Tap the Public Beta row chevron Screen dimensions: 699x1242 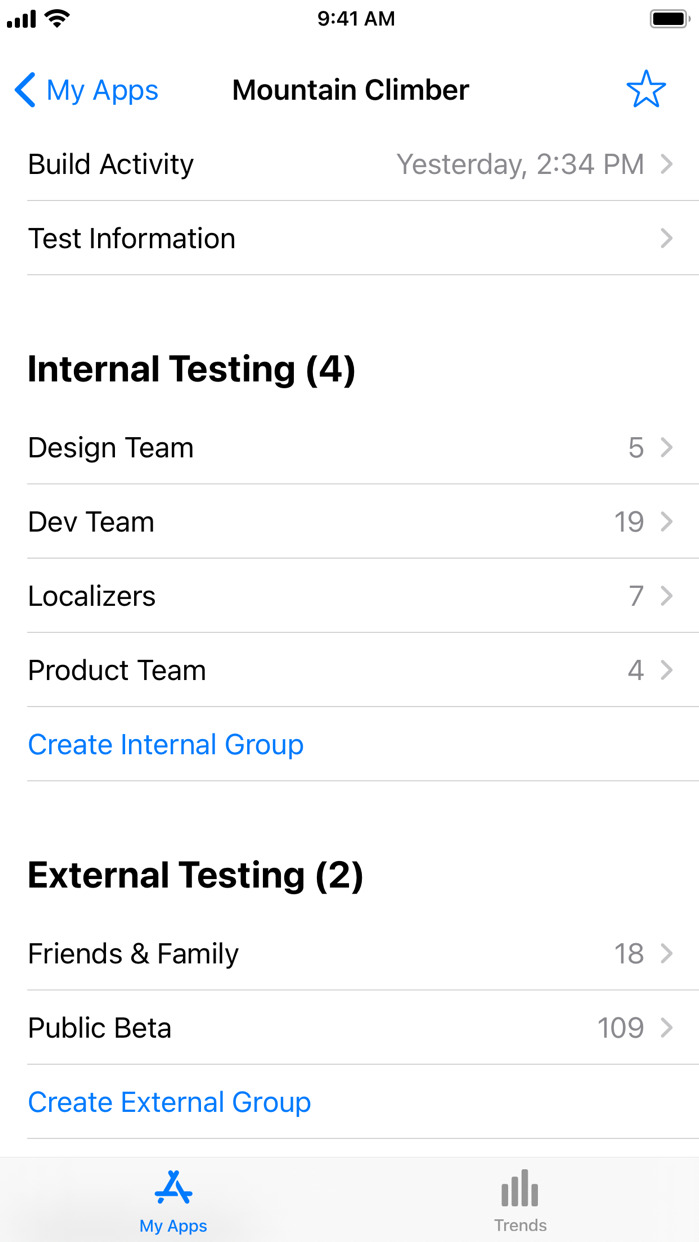pyautogui.click(x=667, y=1028)
